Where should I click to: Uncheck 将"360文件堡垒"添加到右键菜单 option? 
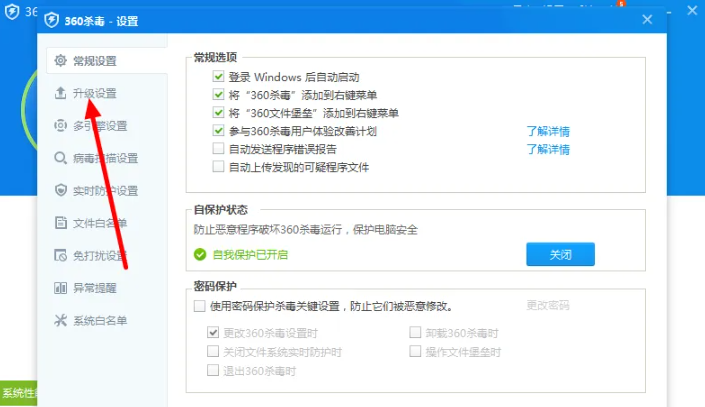(218, 113)
